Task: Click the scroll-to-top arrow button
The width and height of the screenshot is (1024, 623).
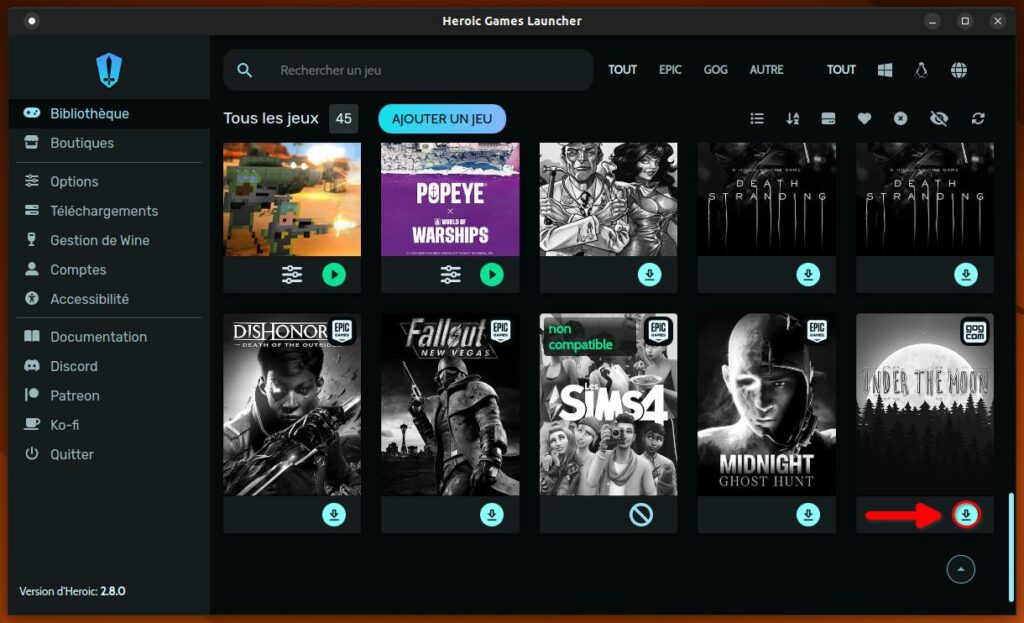Action: pos(960,569)
